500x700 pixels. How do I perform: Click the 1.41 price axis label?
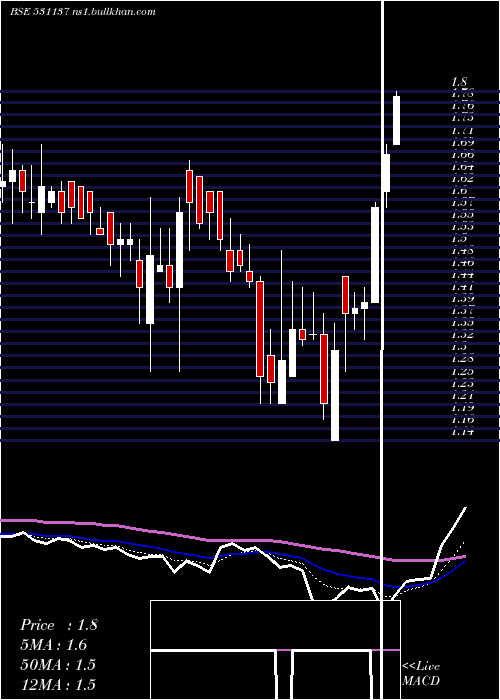pyautogui.click(x=462, y=287)
